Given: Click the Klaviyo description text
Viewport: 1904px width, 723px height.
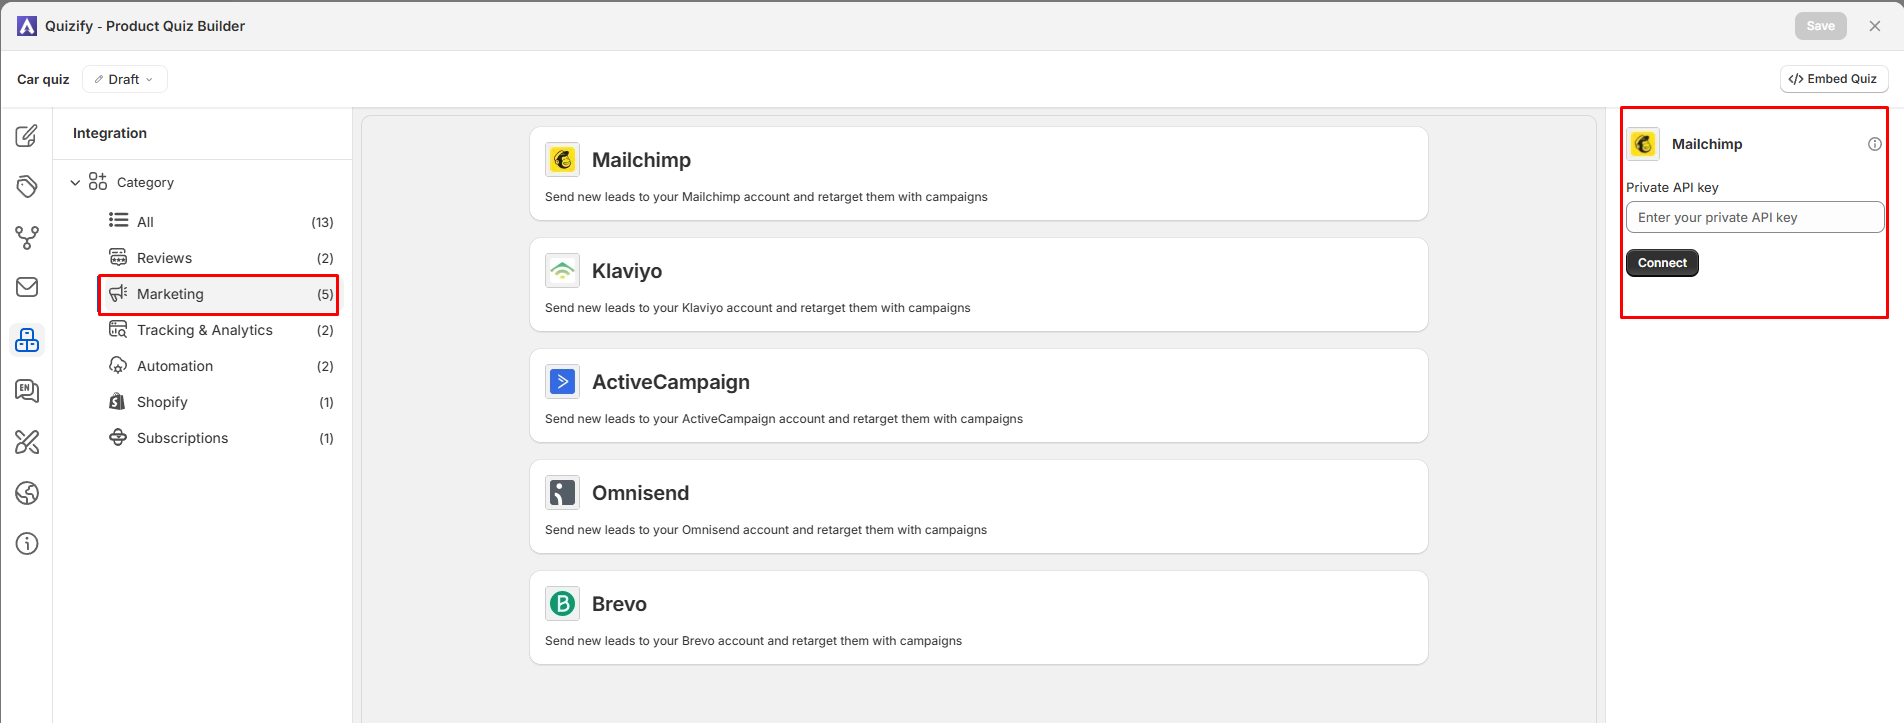Looking at the screenshot, I should [x=758, y=308].
